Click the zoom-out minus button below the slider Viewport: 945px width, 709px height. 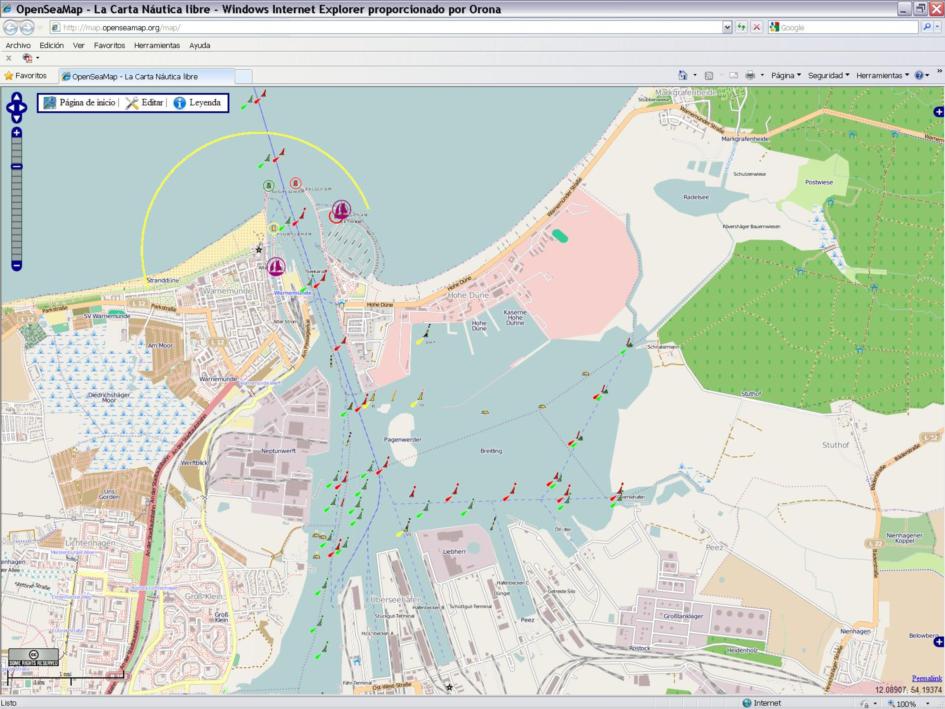[17, 265]
